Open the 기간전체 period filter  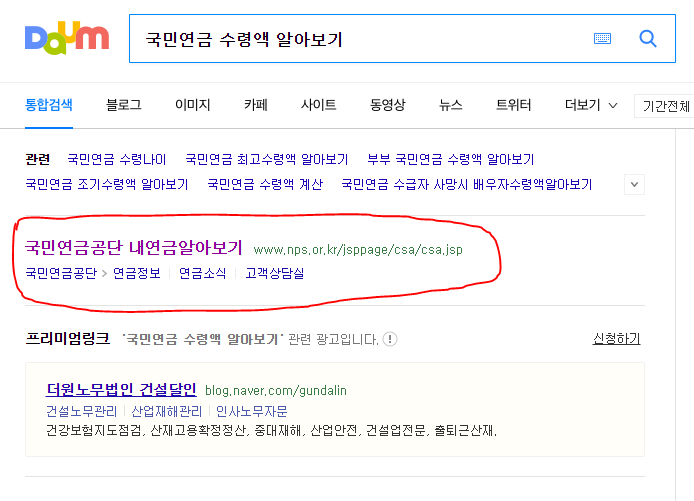pyautogui.click(x=666, y=106)
